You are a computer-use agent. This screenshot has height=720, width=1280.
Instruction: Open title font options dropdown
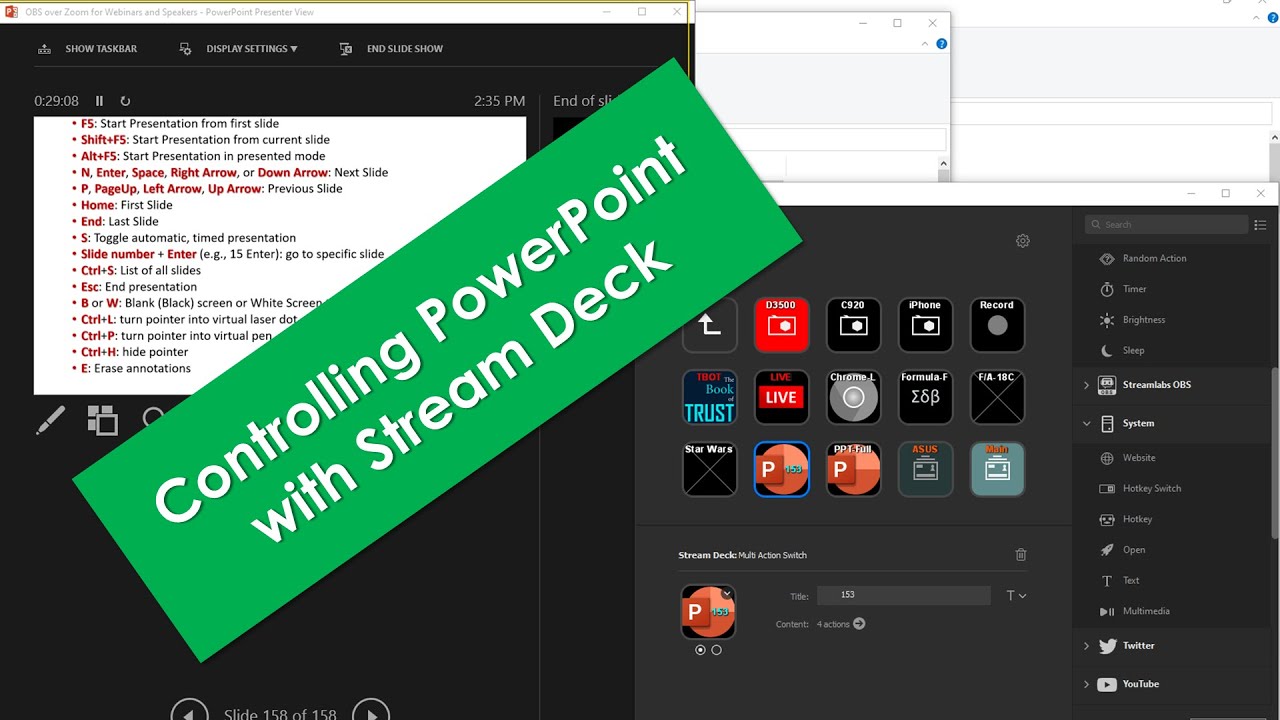1016,595
